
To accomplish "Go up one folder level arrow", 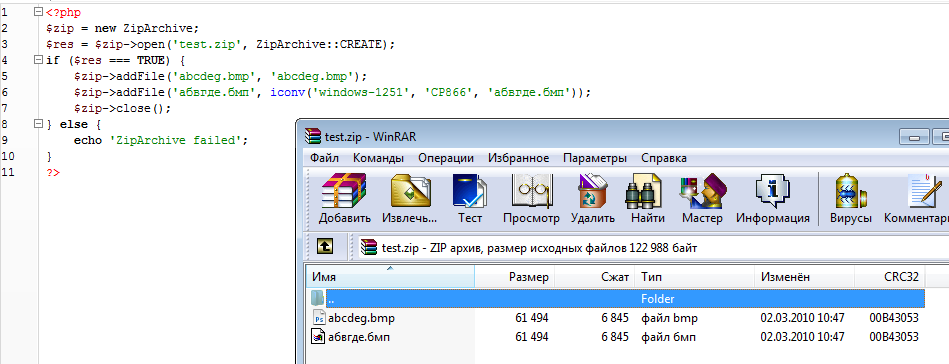I will (325, 247).
